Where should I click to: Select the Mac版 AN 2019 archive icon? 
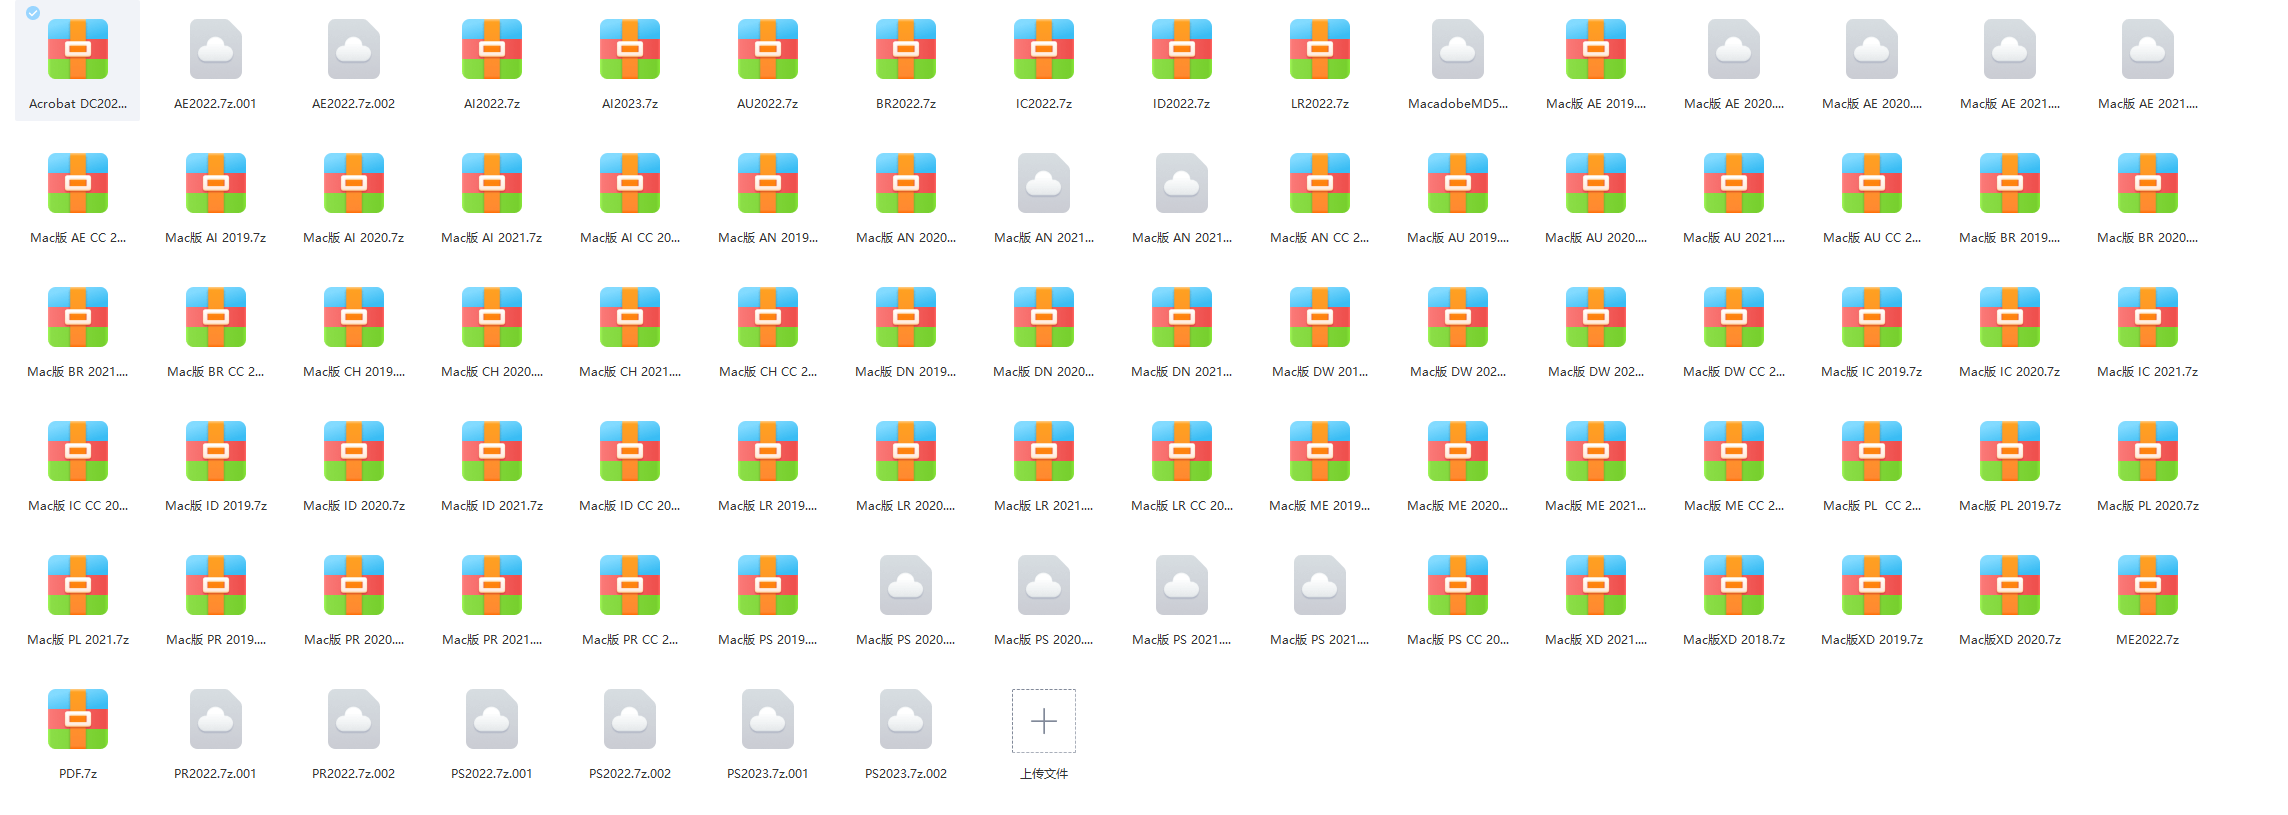(768, 183)
